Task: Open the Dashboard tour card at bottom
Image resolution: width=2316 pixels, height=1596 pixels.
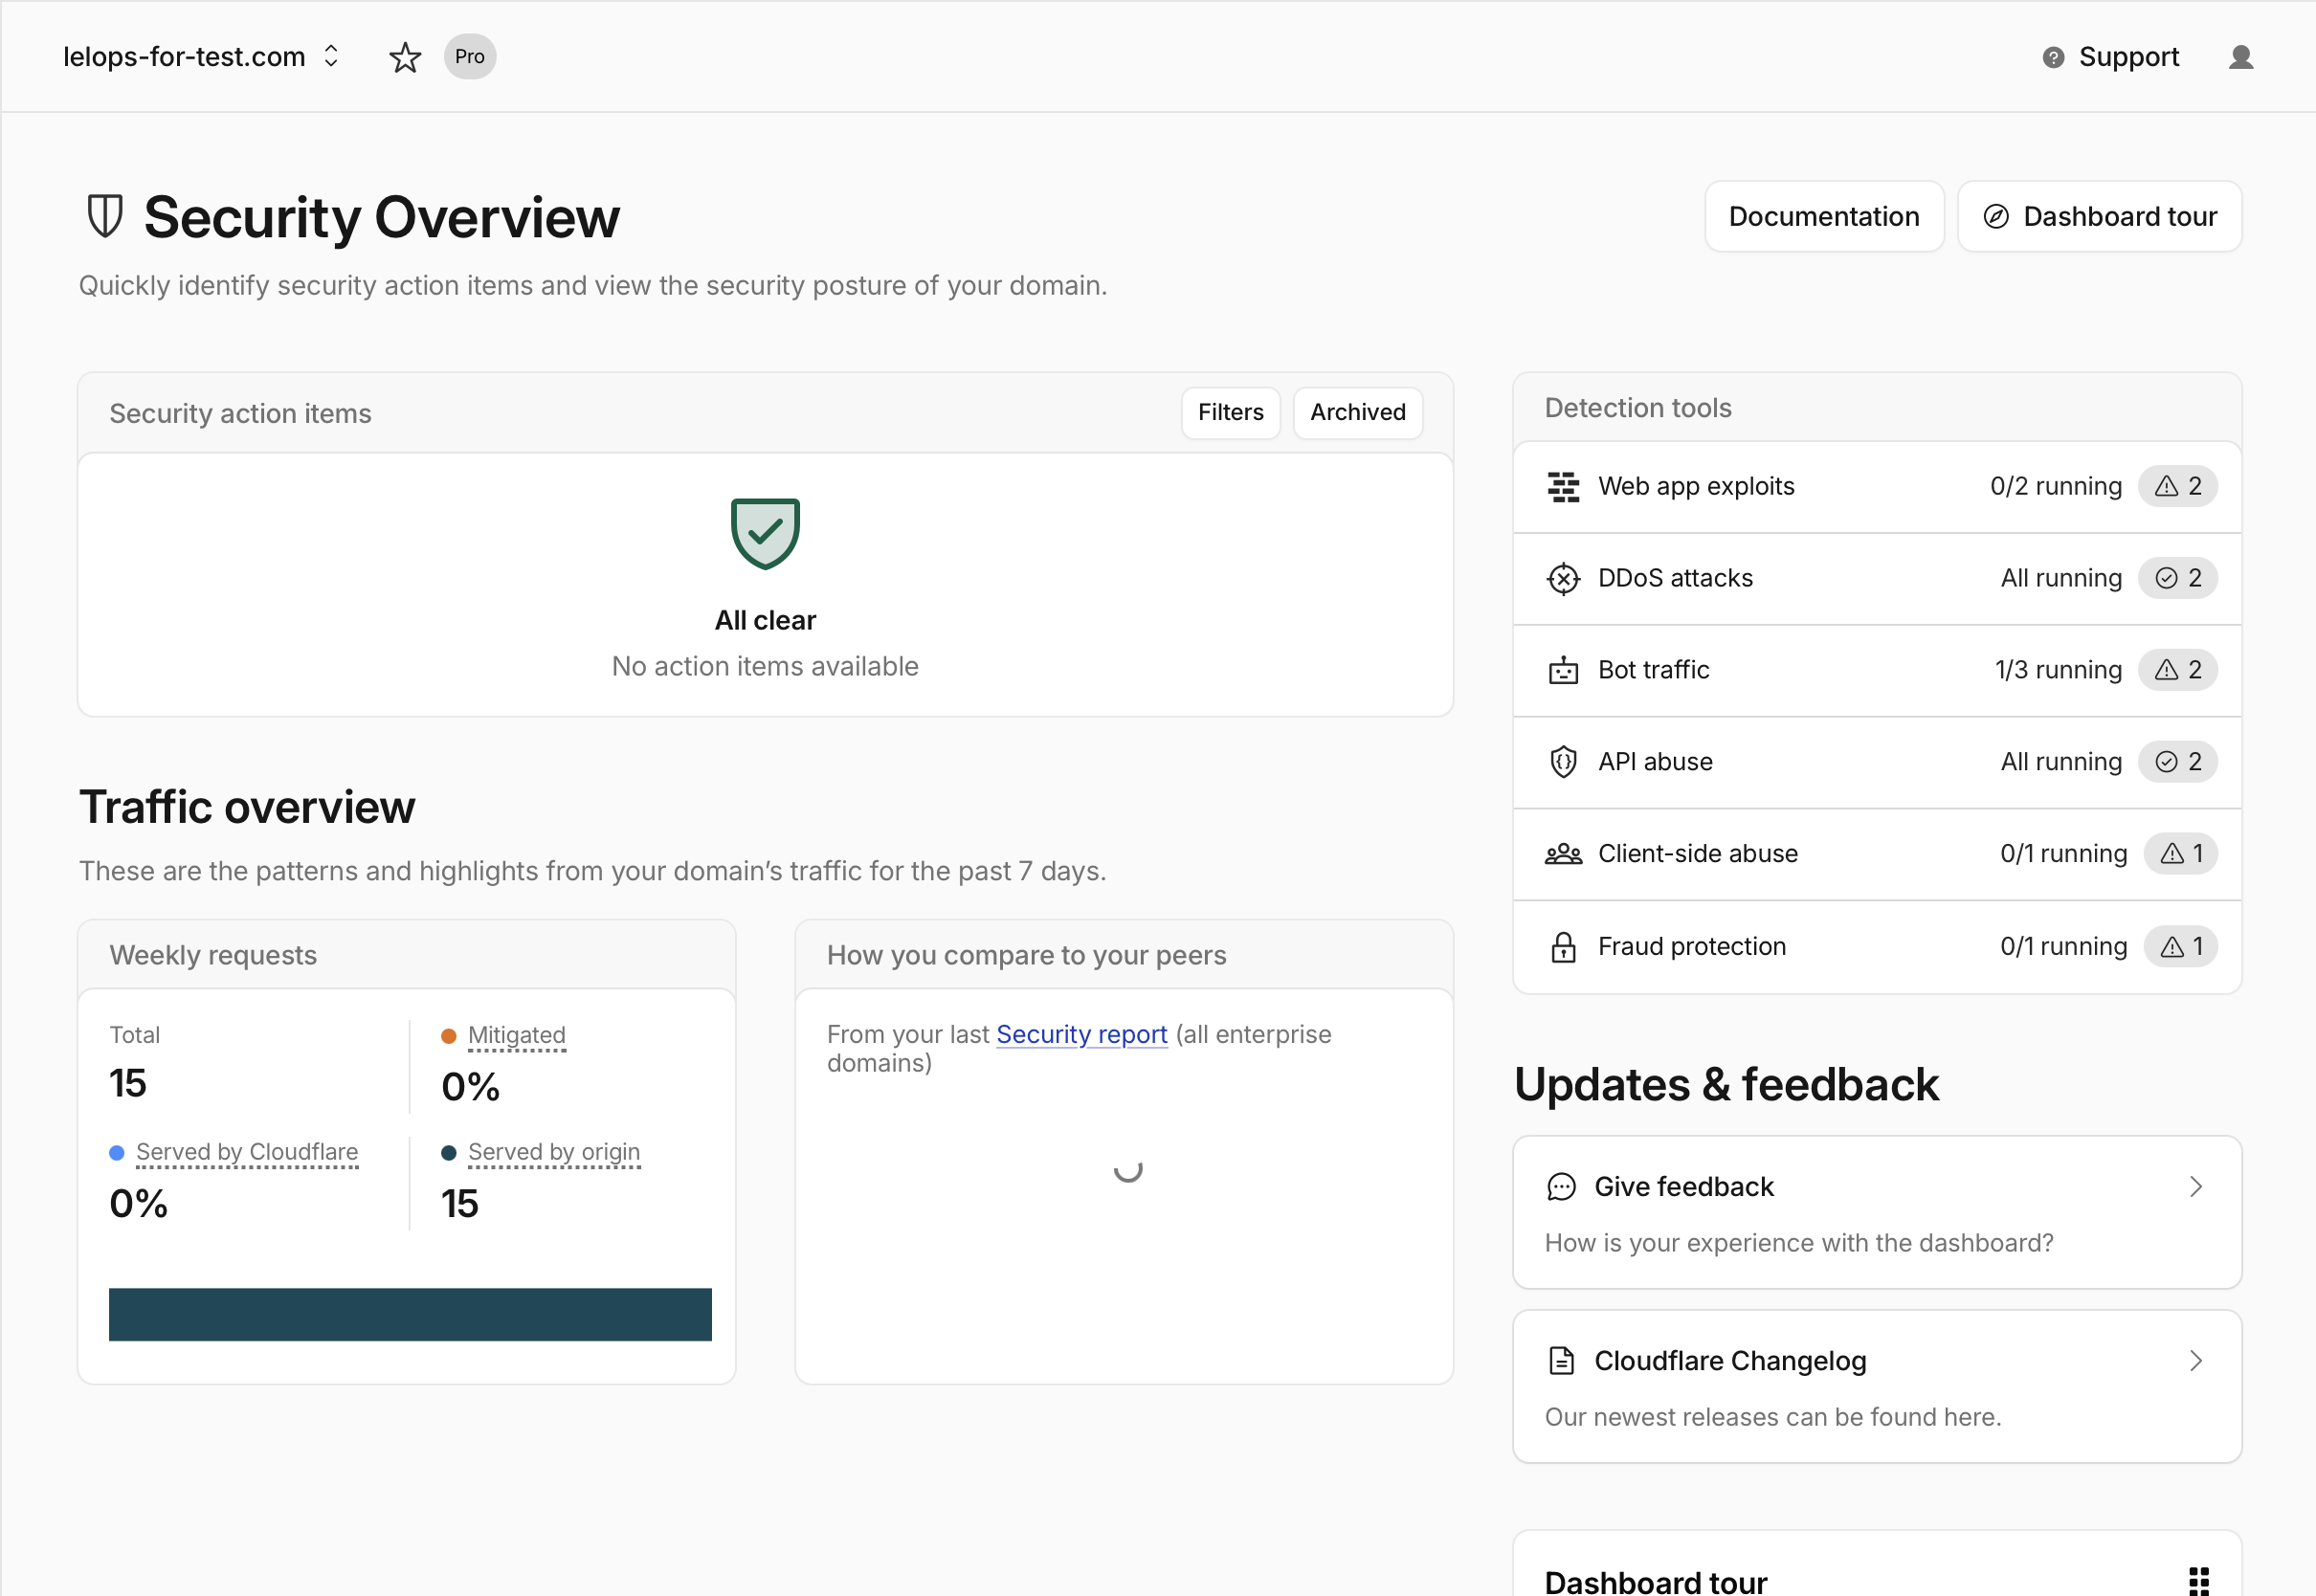Action: coord(1877,1564)
